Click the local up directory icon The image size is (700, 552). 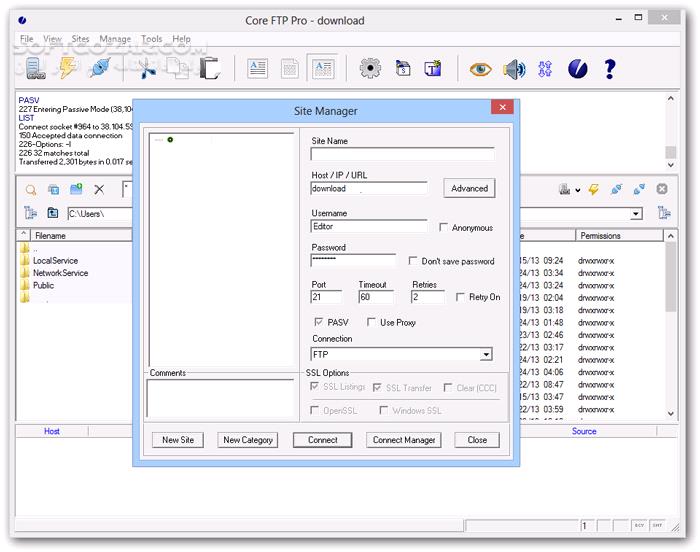(53, 213)
